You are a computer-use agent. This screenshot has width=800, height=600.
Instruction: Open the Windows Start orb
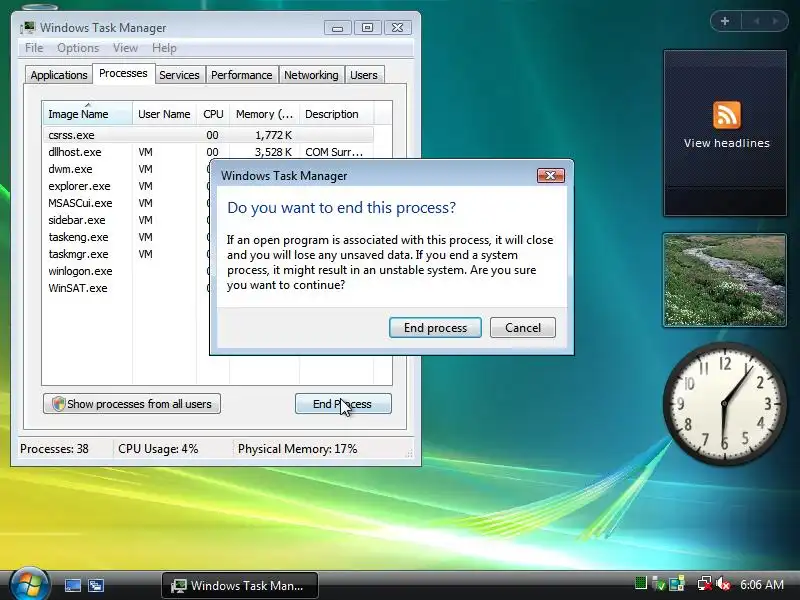click(x=29, y=584)
